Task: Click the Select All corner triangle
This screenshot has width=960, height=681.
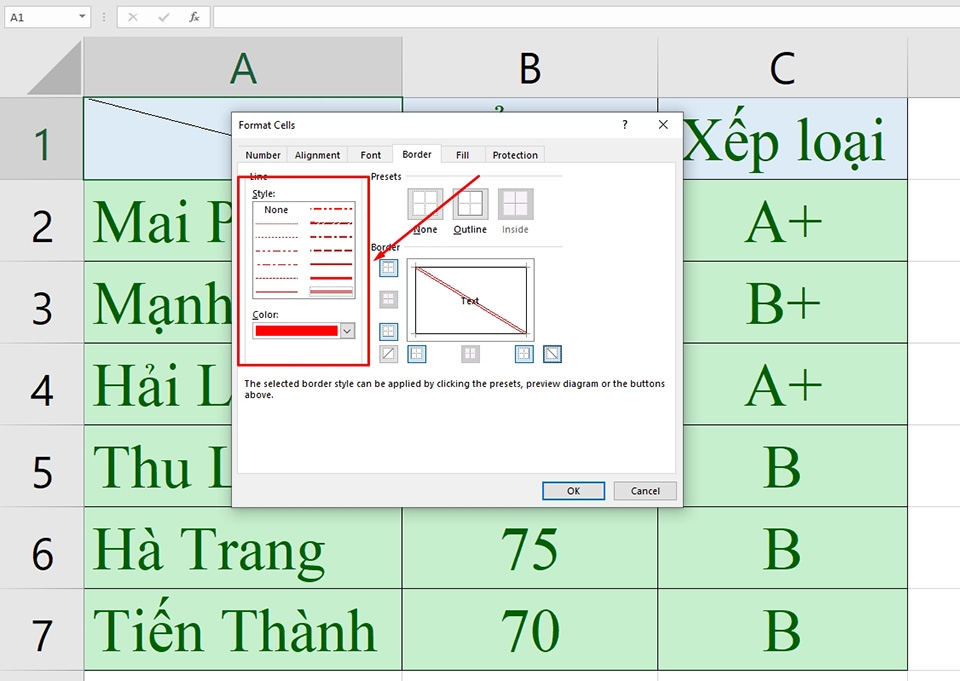Action: [x=55, y=67]
